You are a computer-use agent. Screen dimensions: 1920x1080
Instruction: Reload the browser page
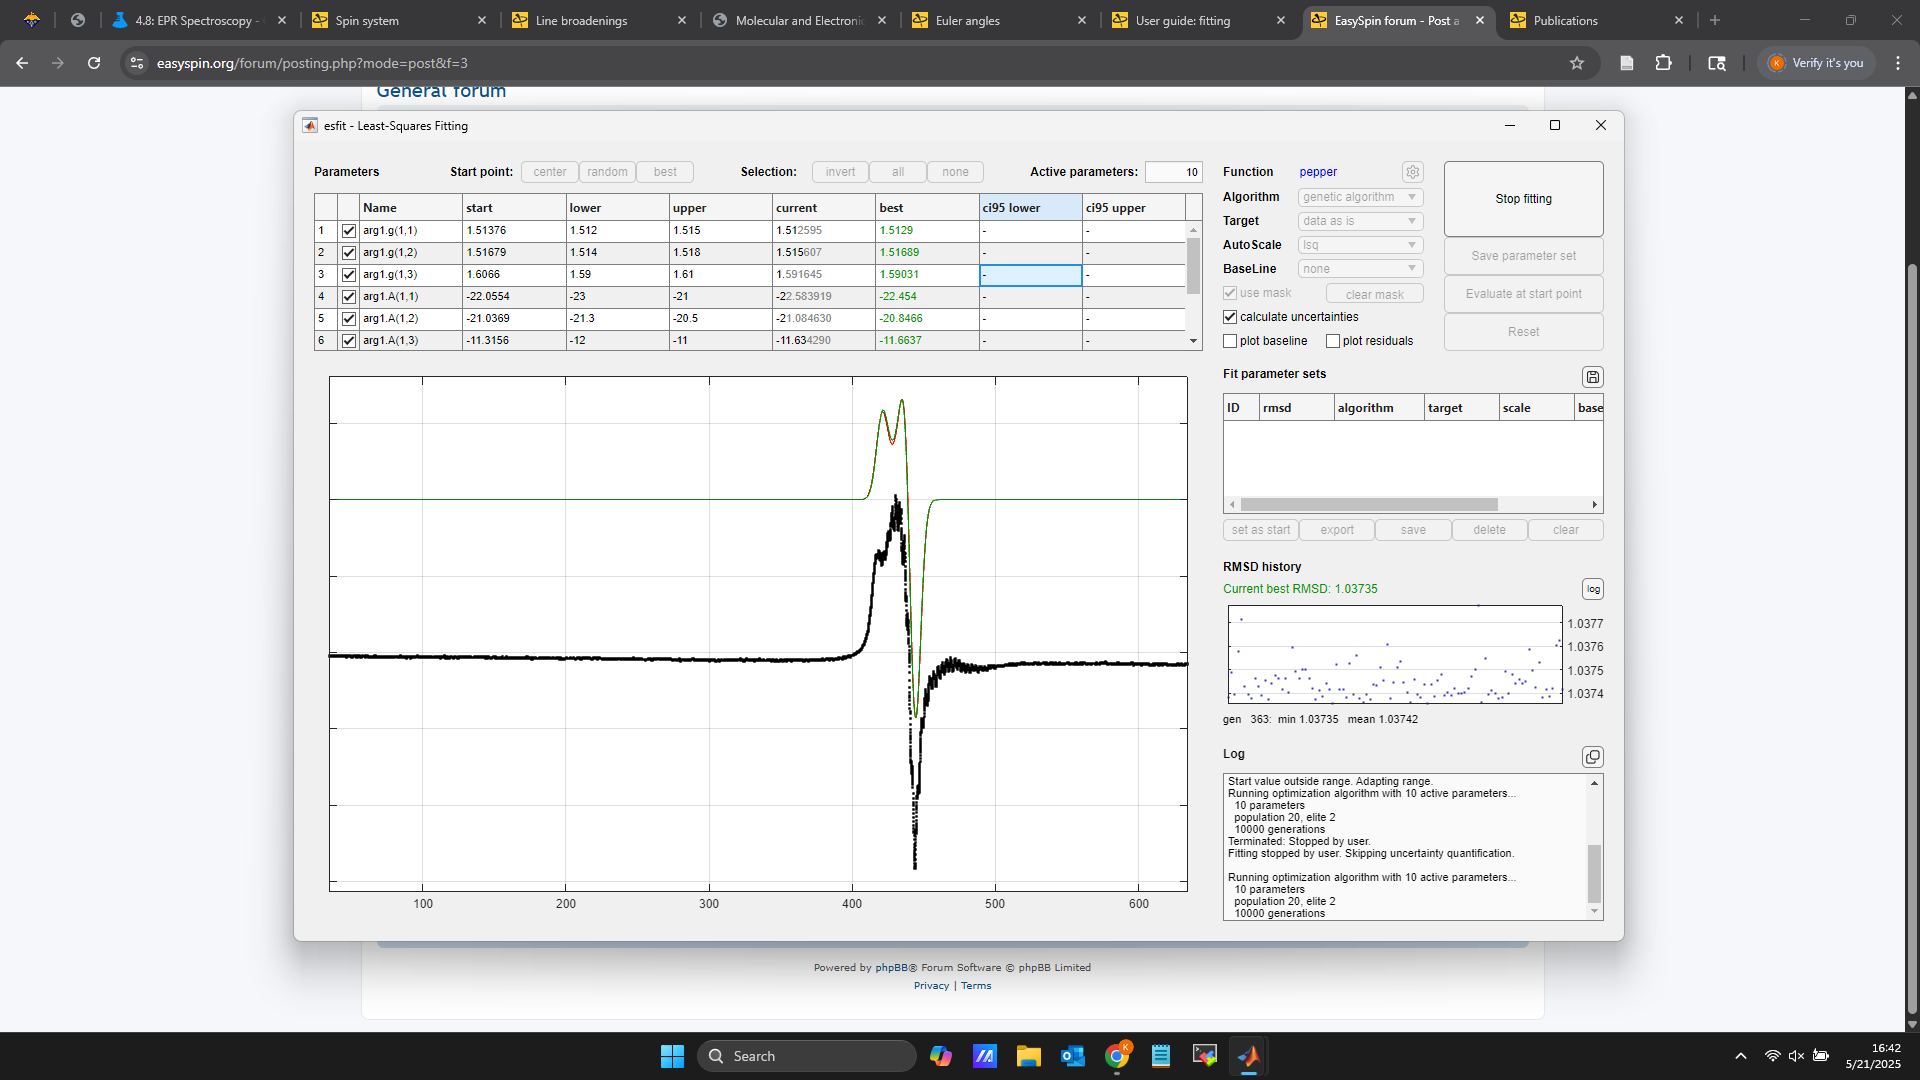coord(94,63)
